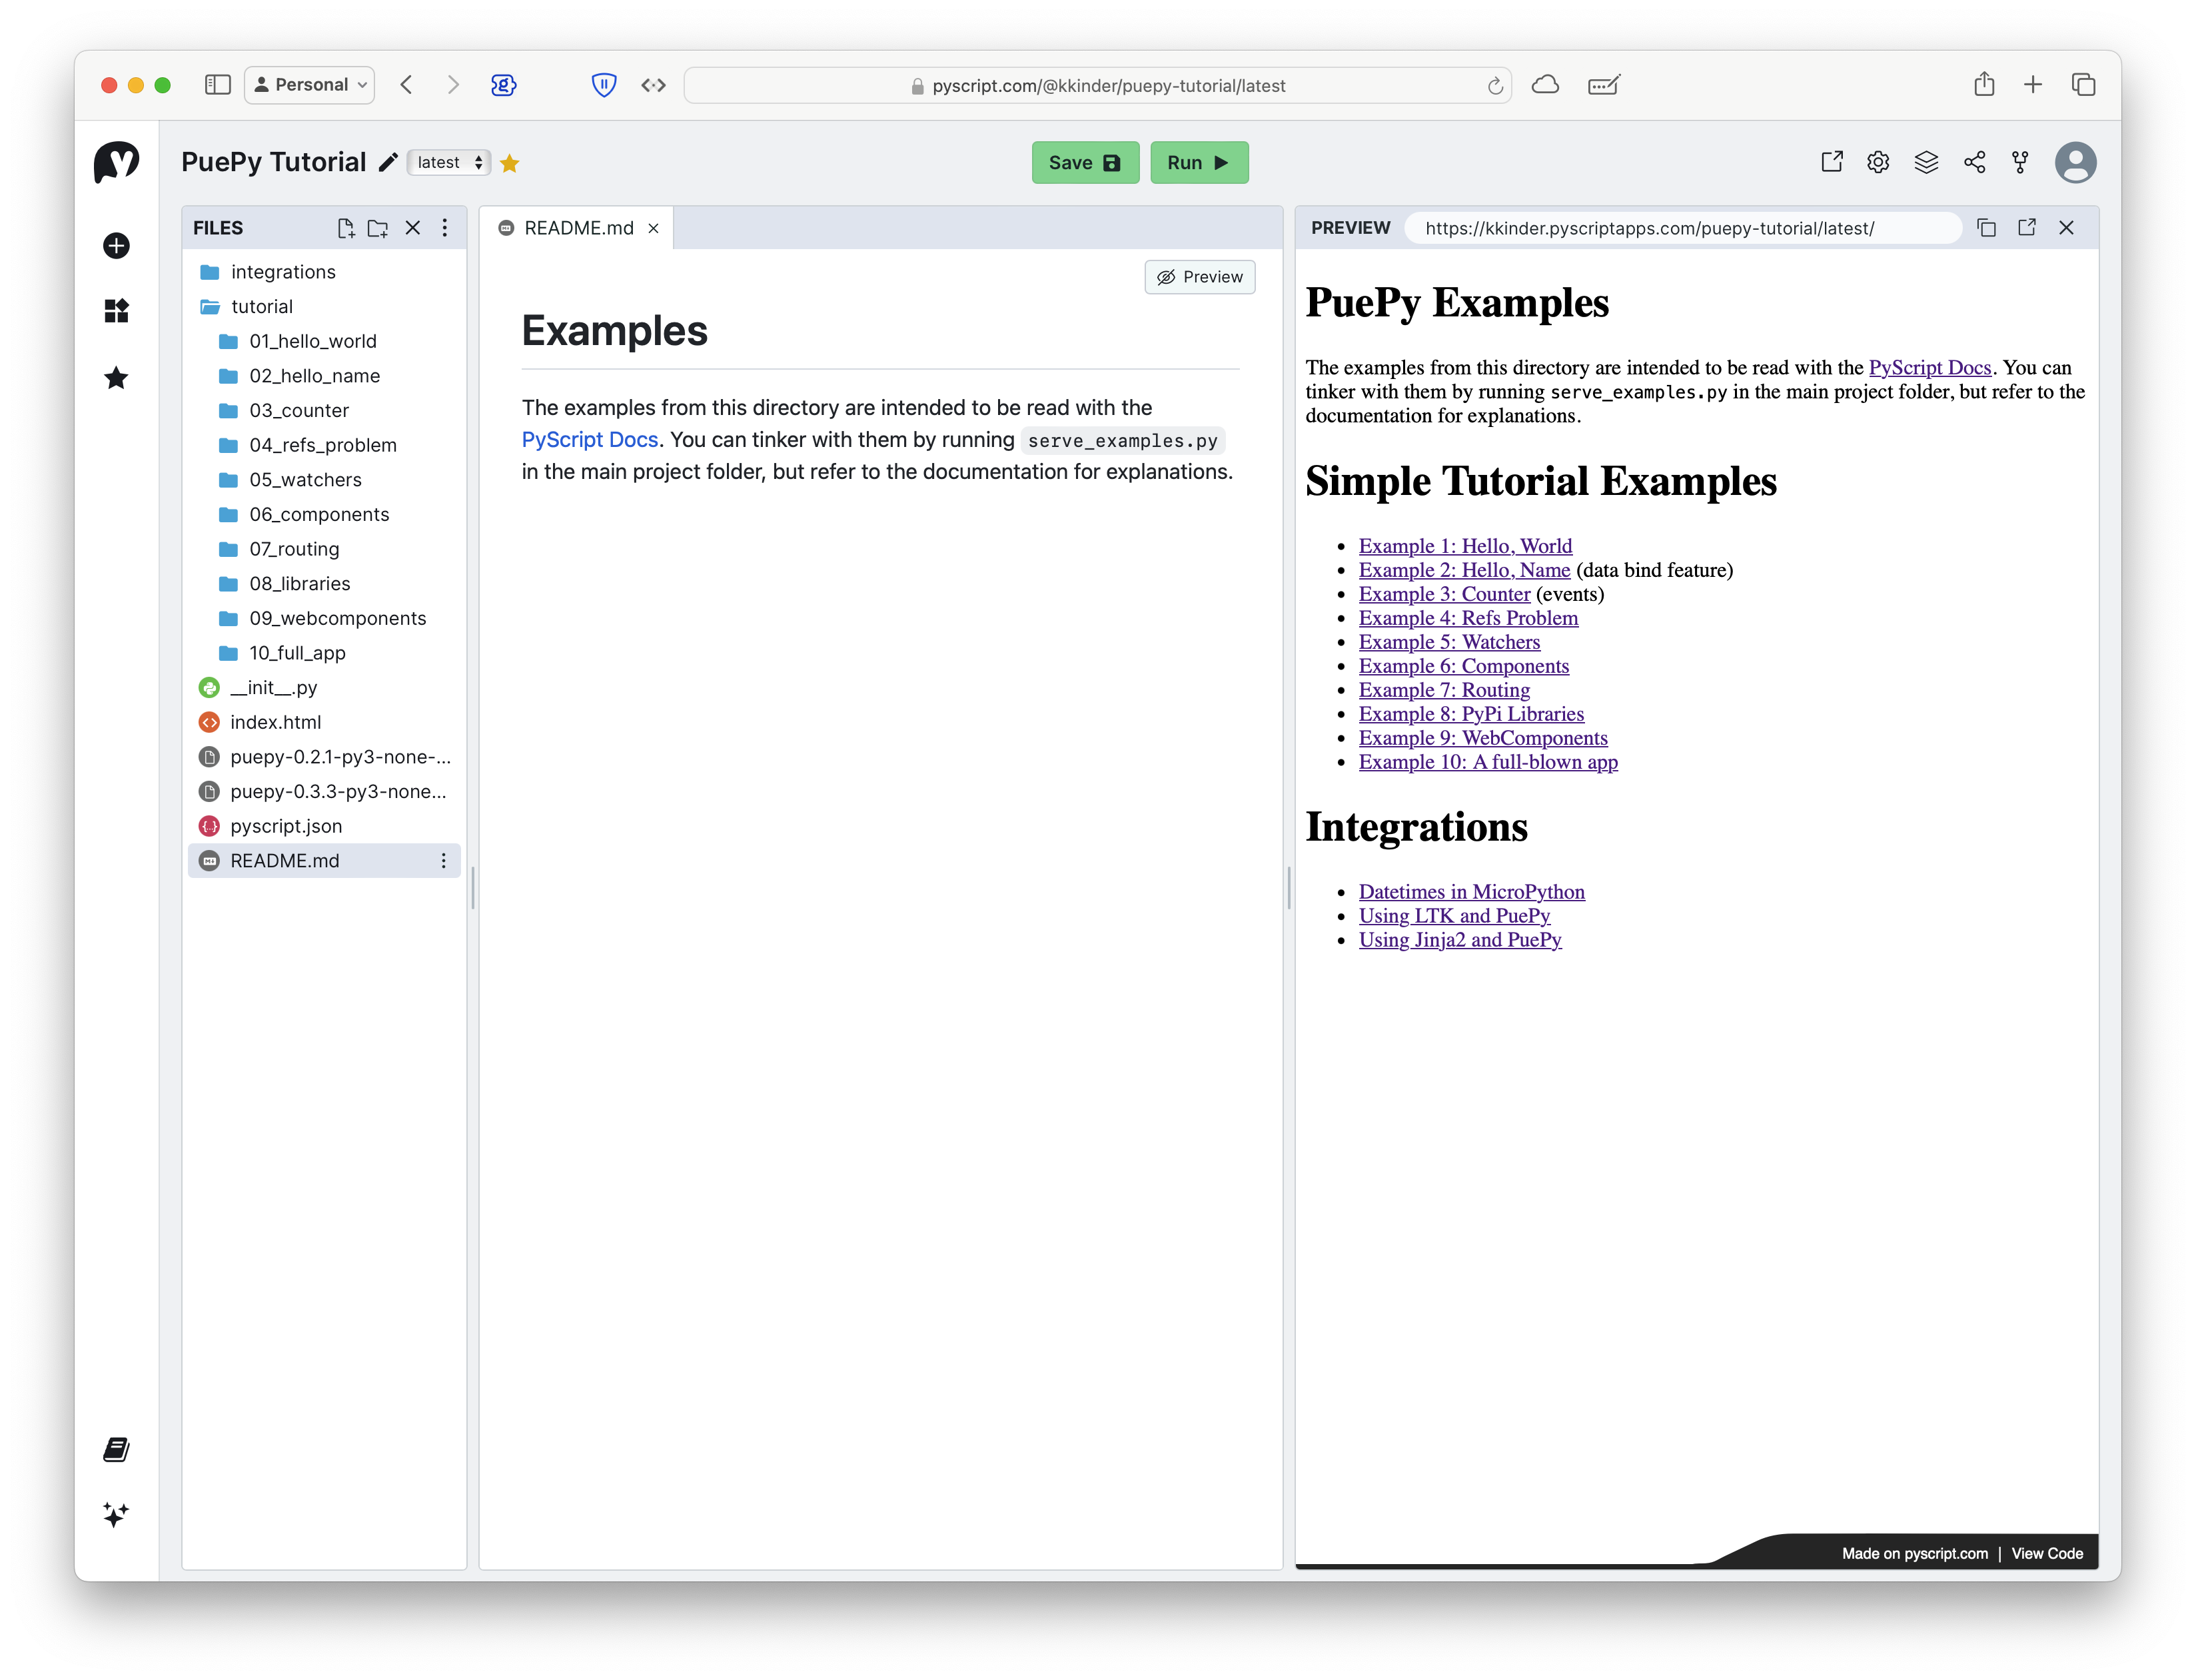
Task: Open the dashboard grid icon in sidebar
Action: (116, 311)
